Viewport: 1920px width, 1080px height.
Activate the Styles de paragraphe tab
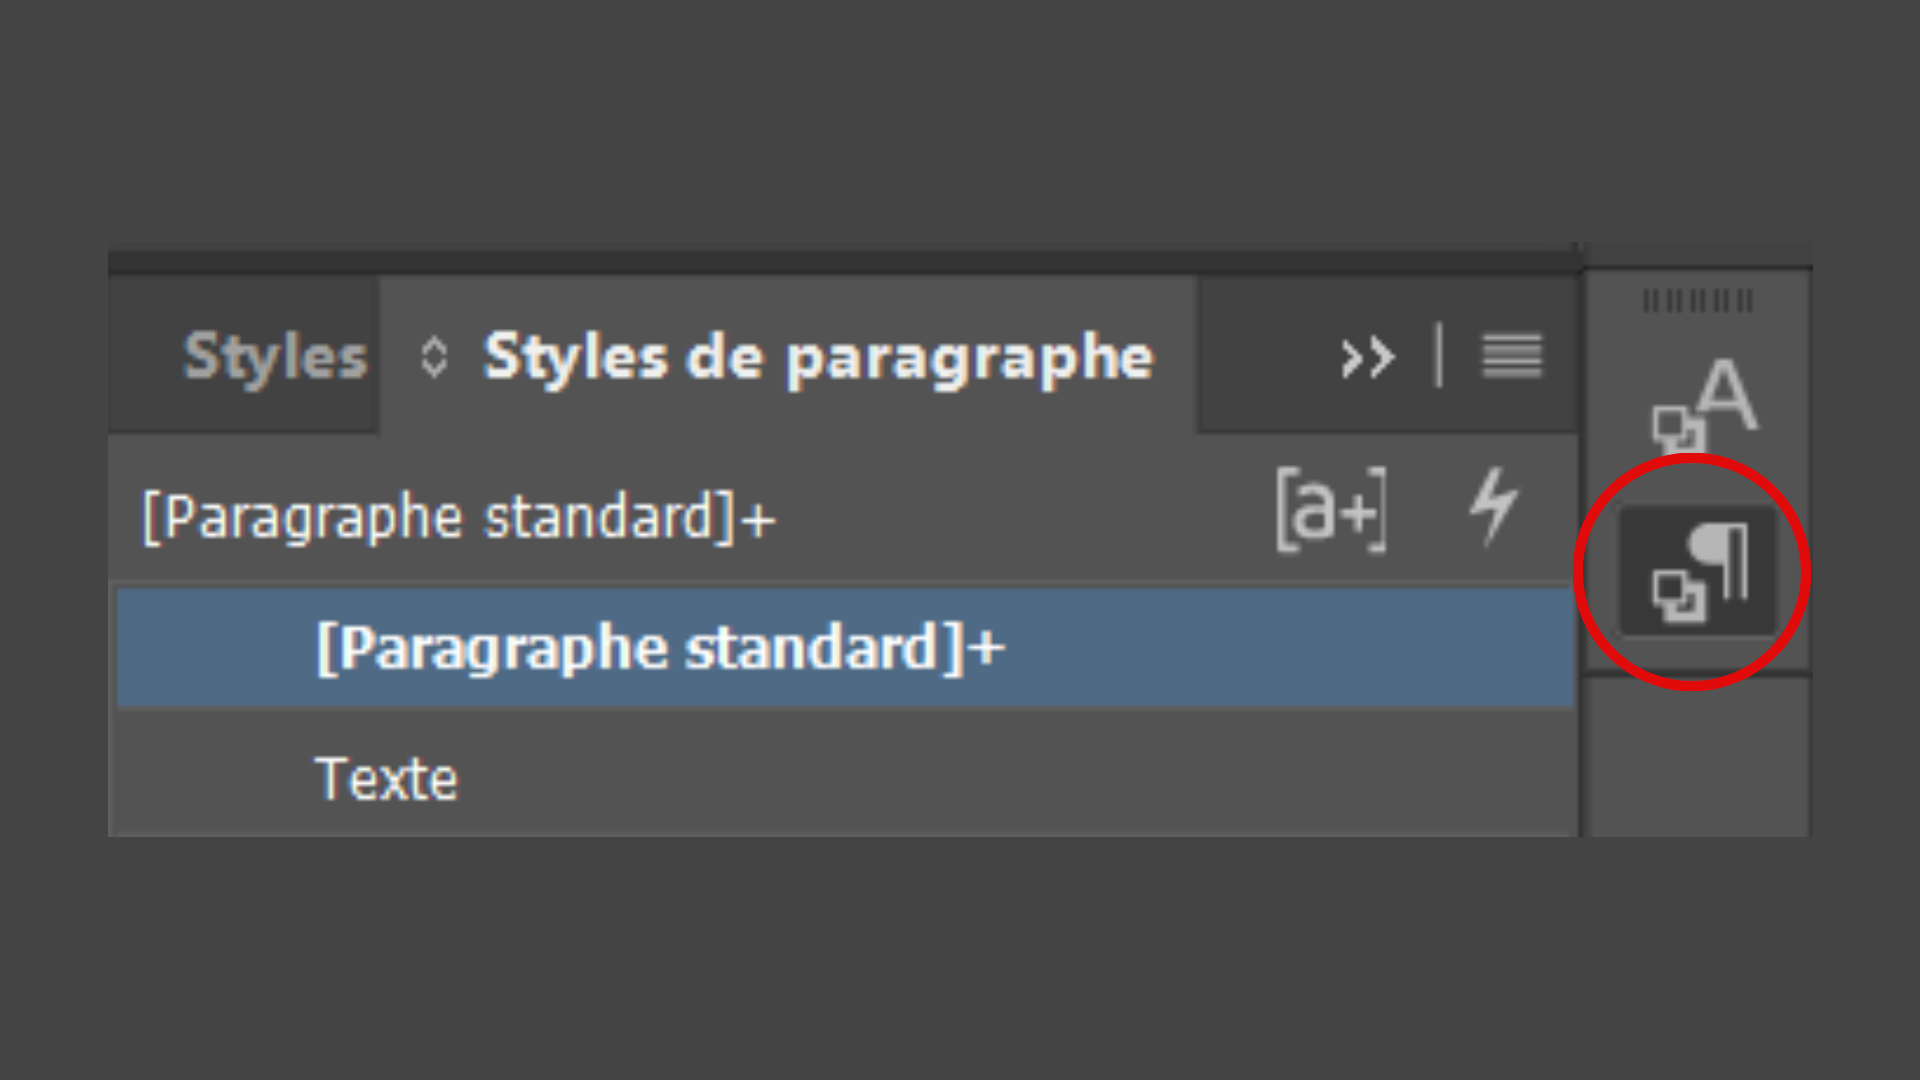pyautogui.click(x=818, y=357)
